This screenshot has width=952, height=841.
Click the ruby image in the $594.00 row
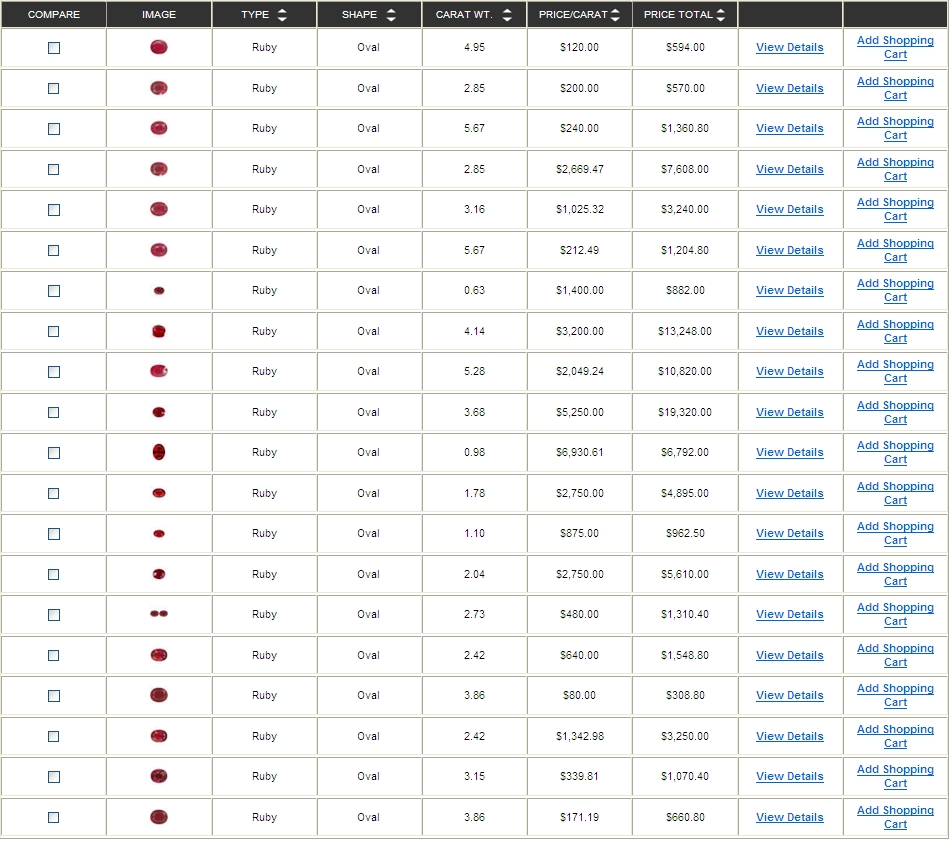coord(159,47)
